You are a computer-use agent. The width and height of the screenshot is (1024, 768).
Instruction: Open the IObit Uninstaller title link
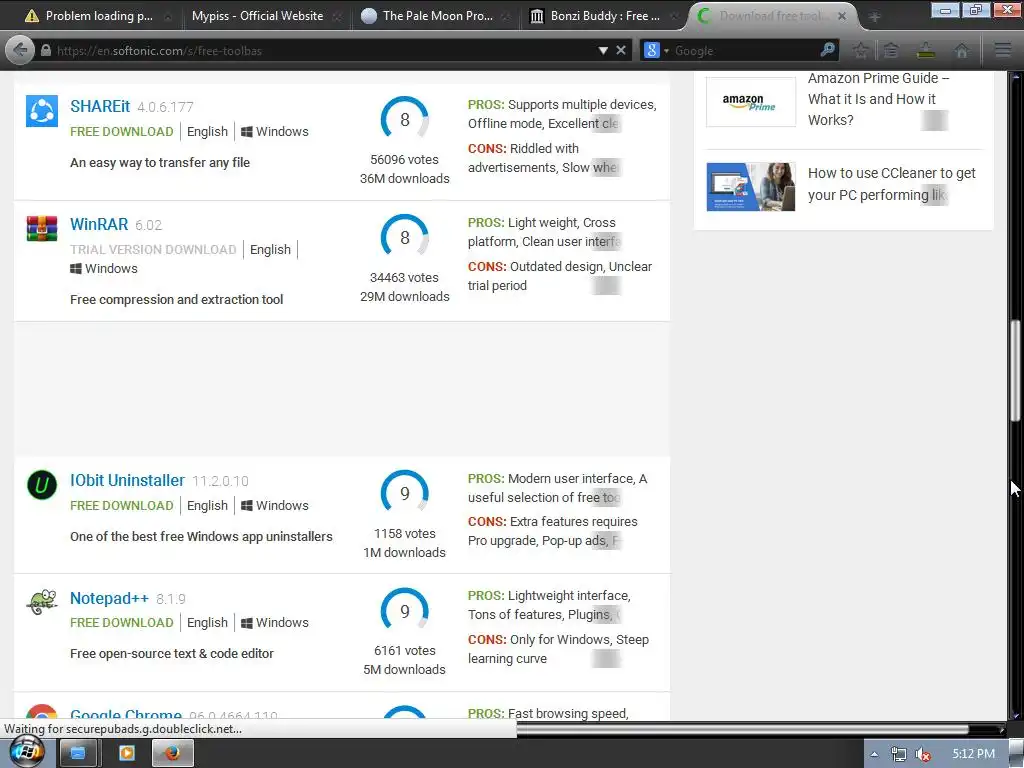[127, 480]
